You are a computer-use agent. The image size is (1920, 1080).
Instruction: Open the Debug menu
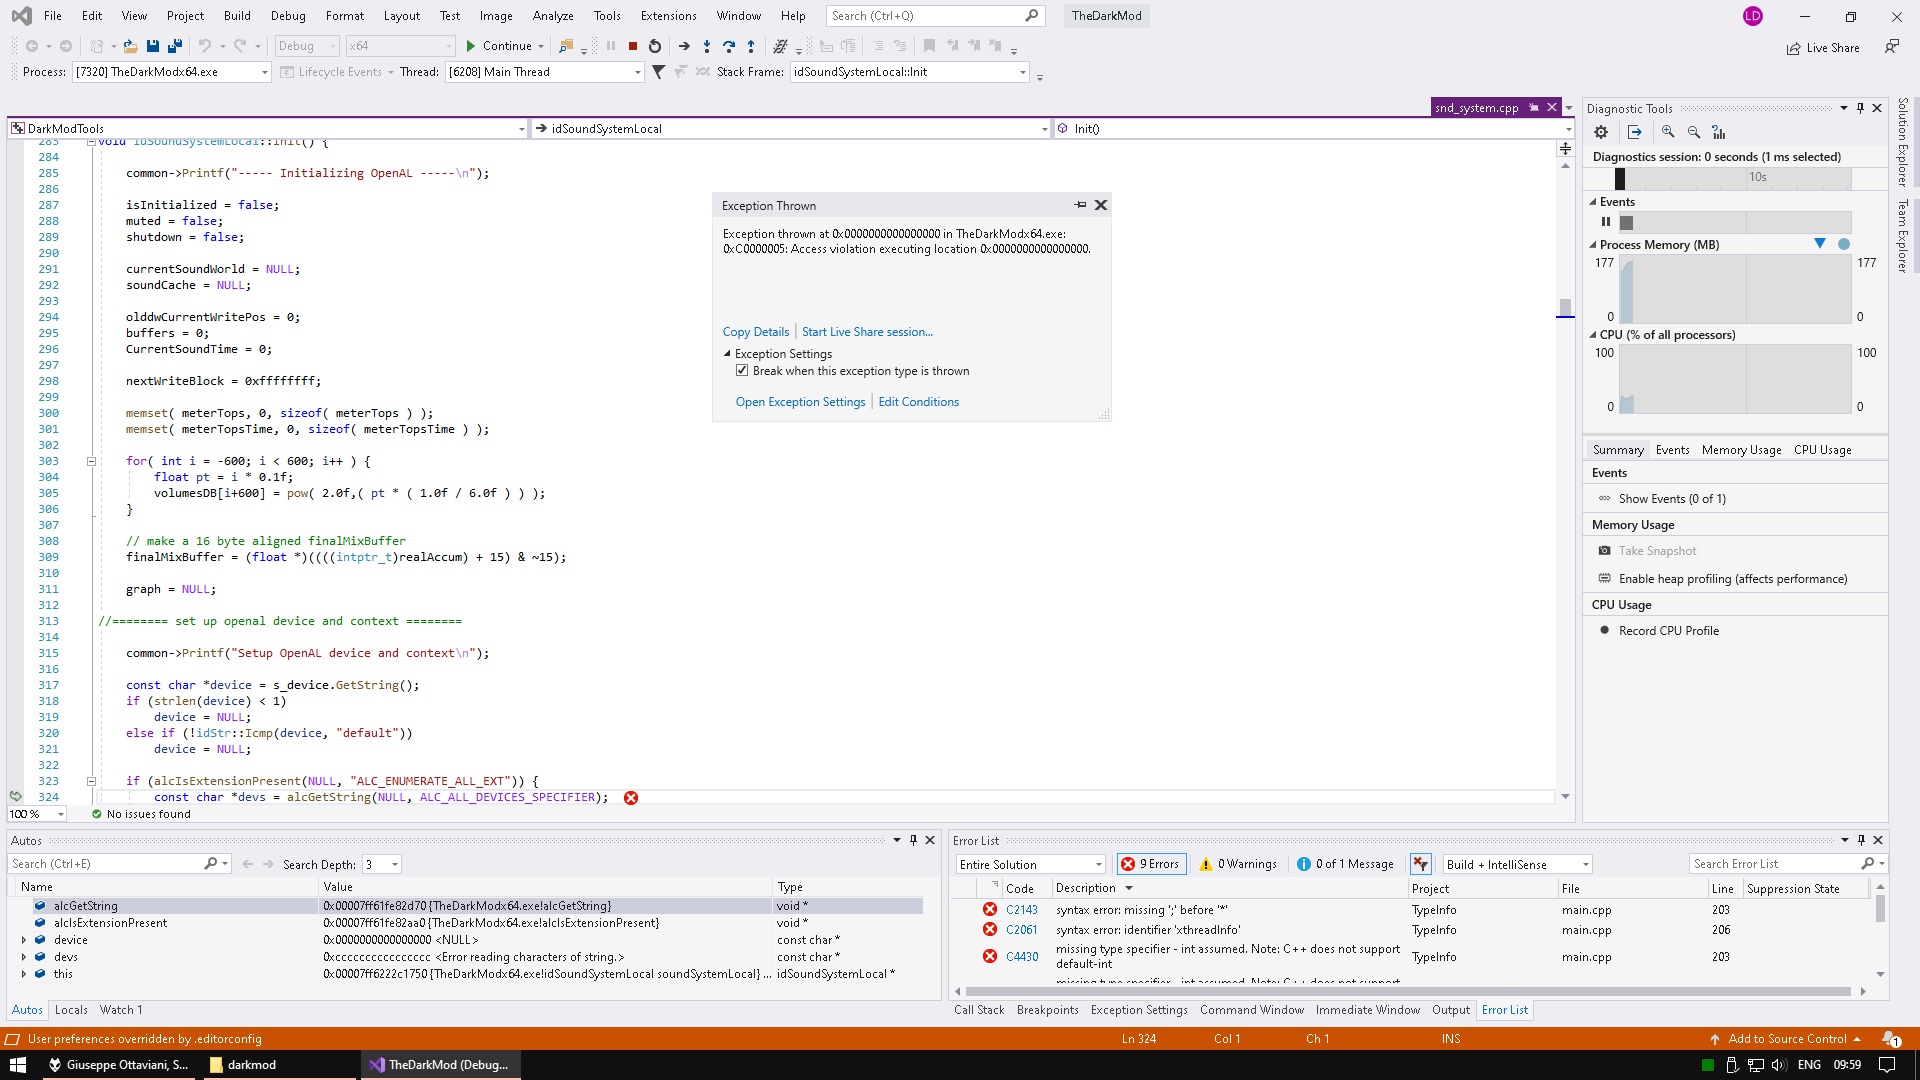click(x=288, y=16)
